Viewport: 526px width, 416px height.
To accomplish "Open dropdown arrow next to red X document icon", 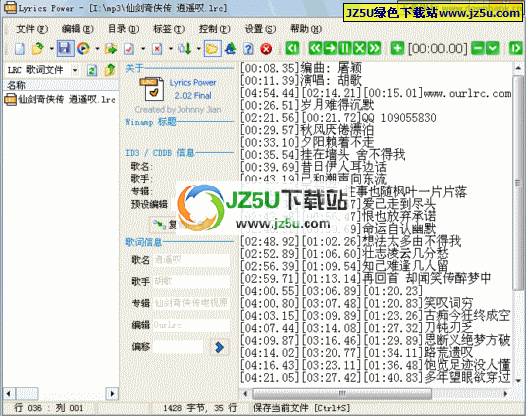I will click(171, 49).
